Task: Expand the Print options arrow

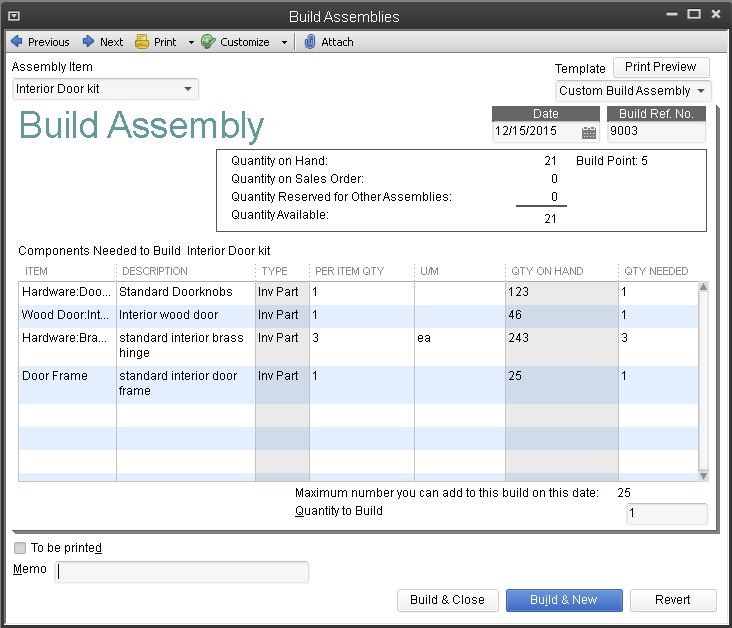Action: coord(191,42)
